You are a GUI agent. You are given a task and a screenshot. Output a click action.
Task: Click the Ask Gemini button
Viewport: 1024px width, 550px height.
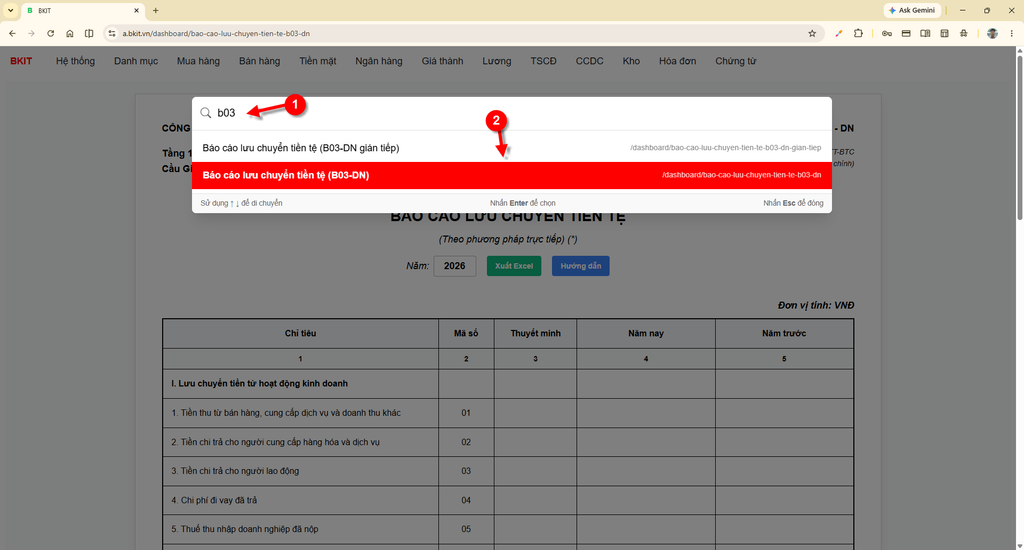[x=912, y=10]
